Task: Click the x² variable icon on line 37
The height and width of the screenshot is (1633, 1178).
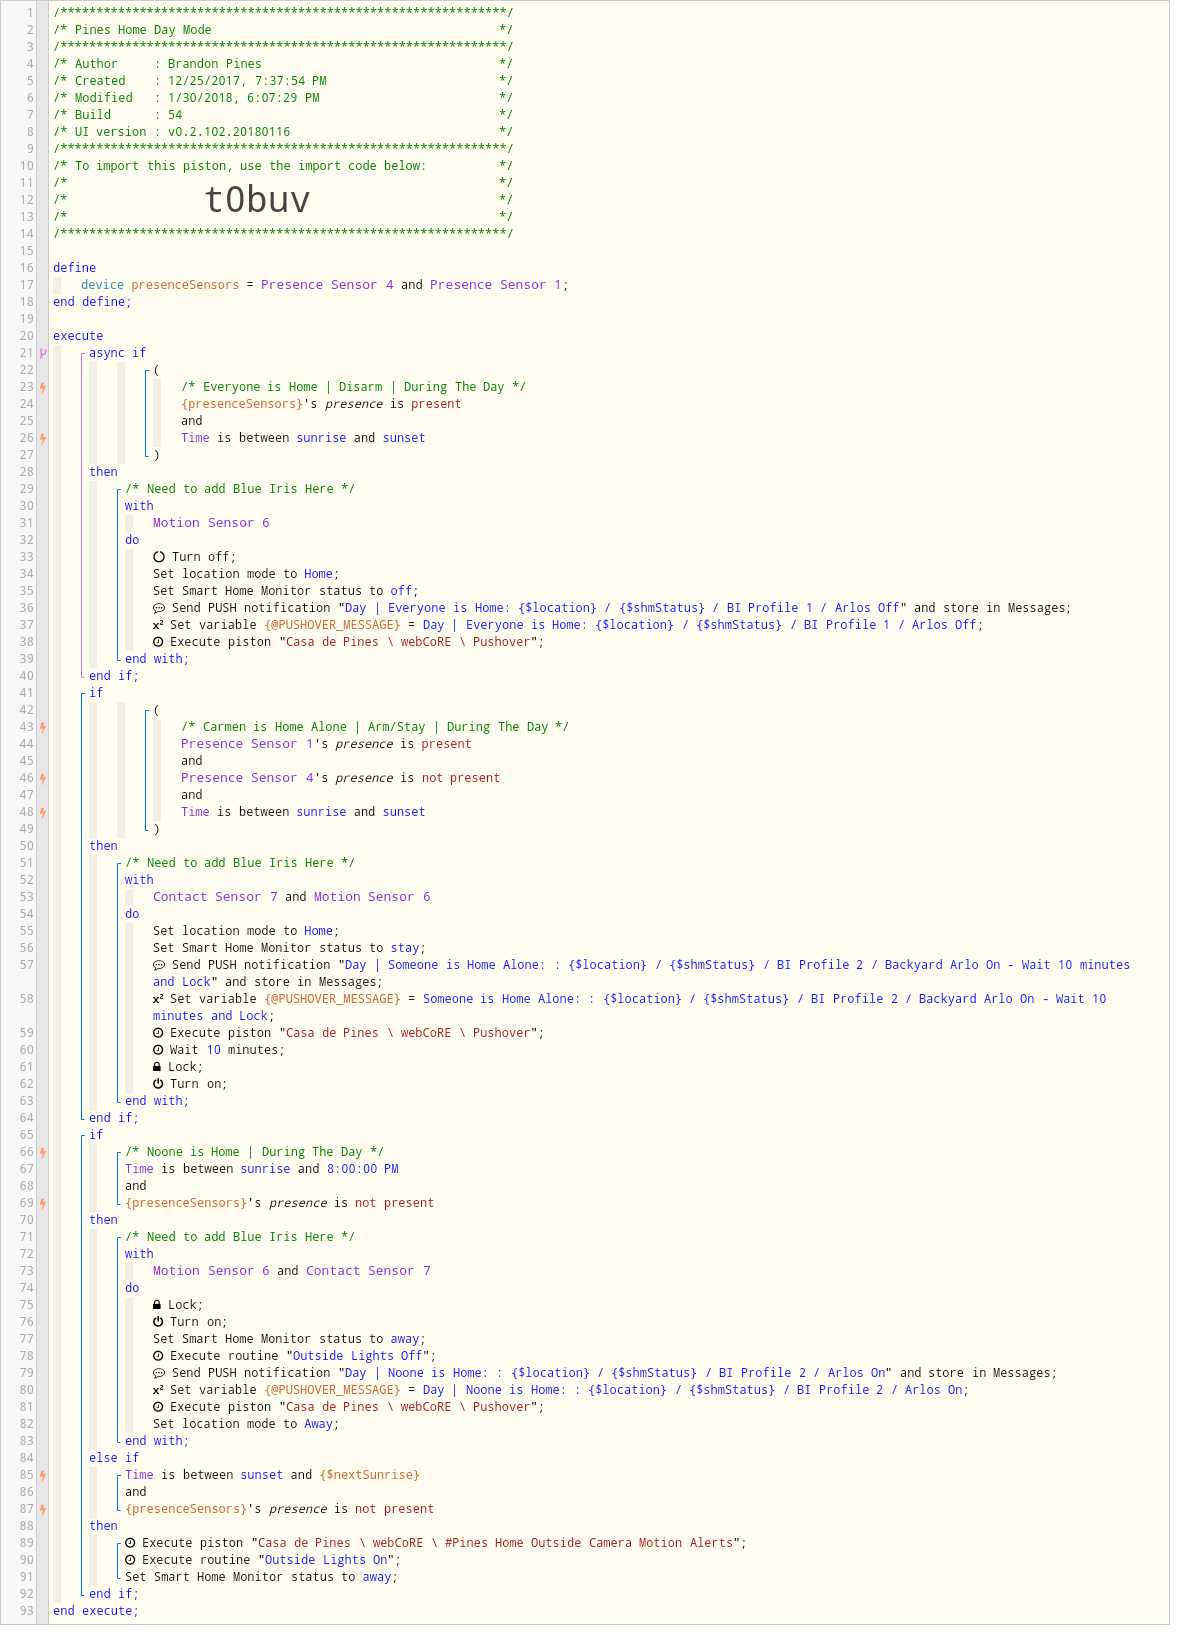Action: pos(158,625)
